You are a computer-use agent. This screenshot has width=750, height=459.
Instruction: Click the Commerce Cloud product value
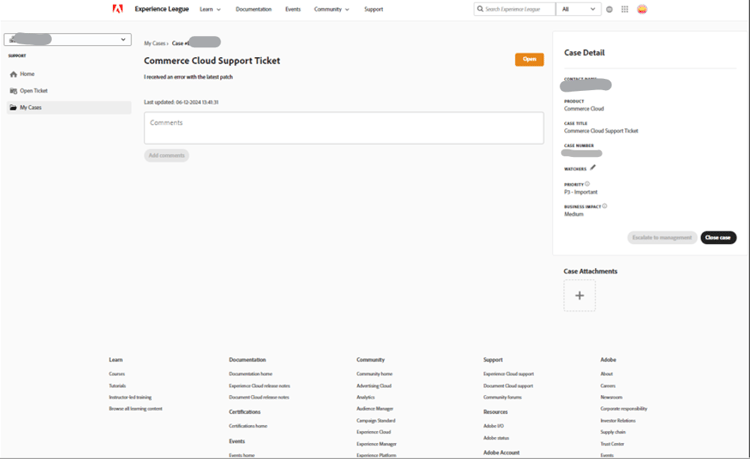point(584,109)
